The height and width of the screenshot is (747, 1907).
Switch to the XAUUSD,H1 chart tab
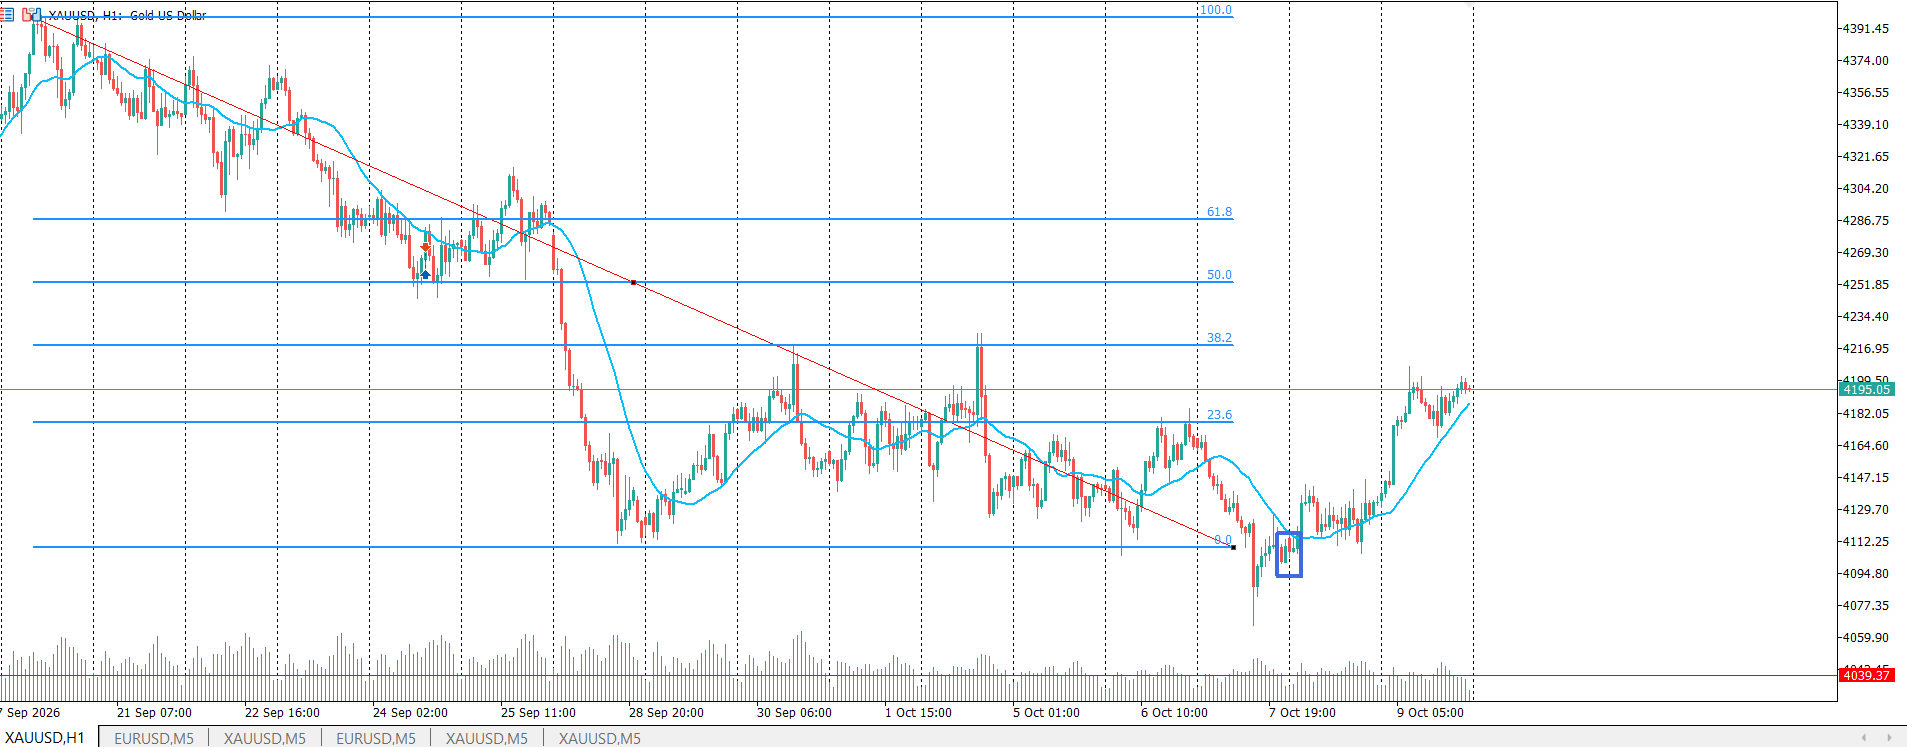click(x=45, y=738)
